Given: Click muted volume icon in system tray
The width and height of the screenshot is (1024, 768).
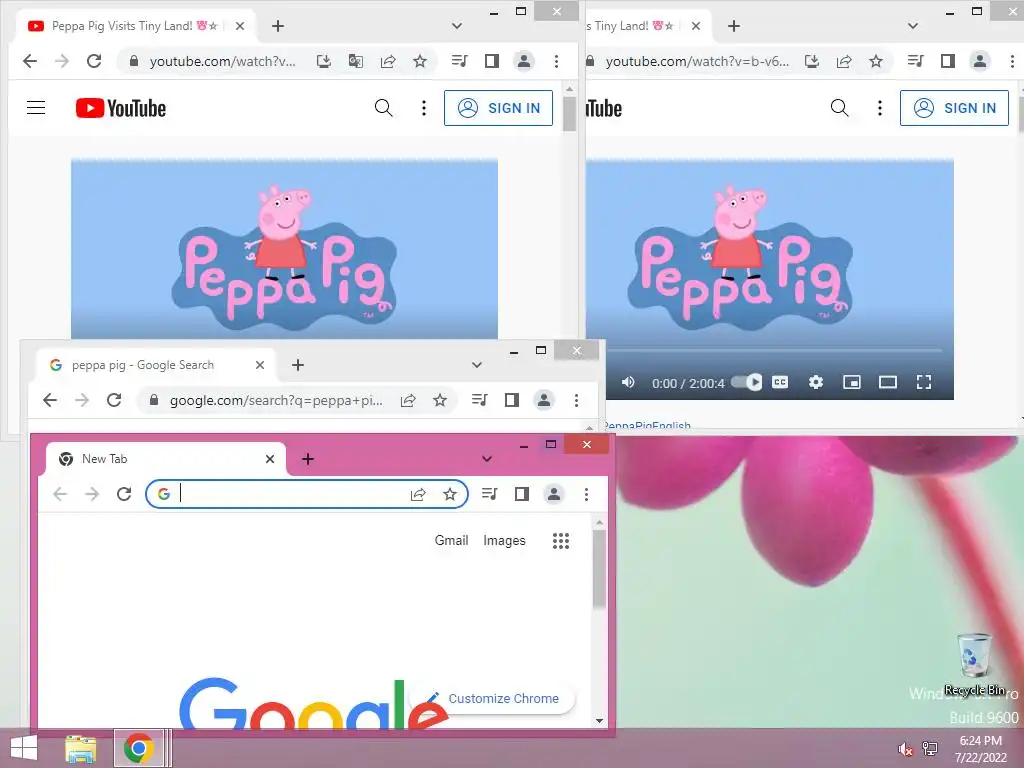Looking at the screenshot, I should coord(905,748).
